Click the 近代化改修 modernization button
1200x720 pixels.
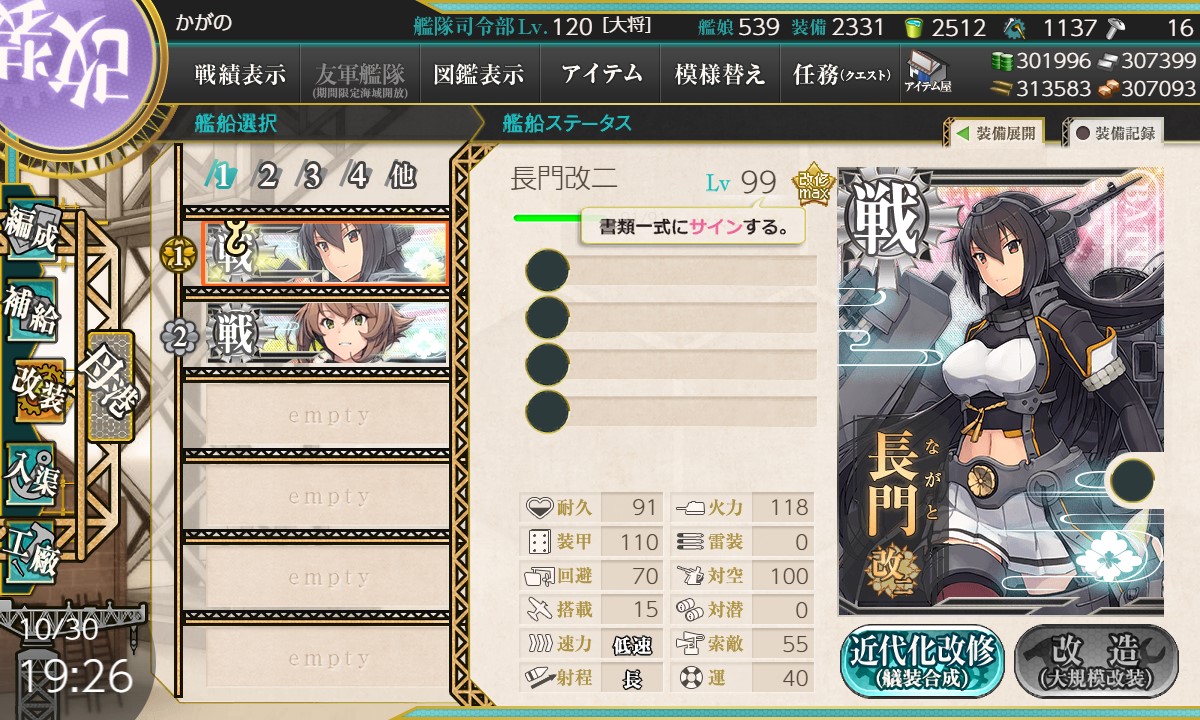coord(921,661)
